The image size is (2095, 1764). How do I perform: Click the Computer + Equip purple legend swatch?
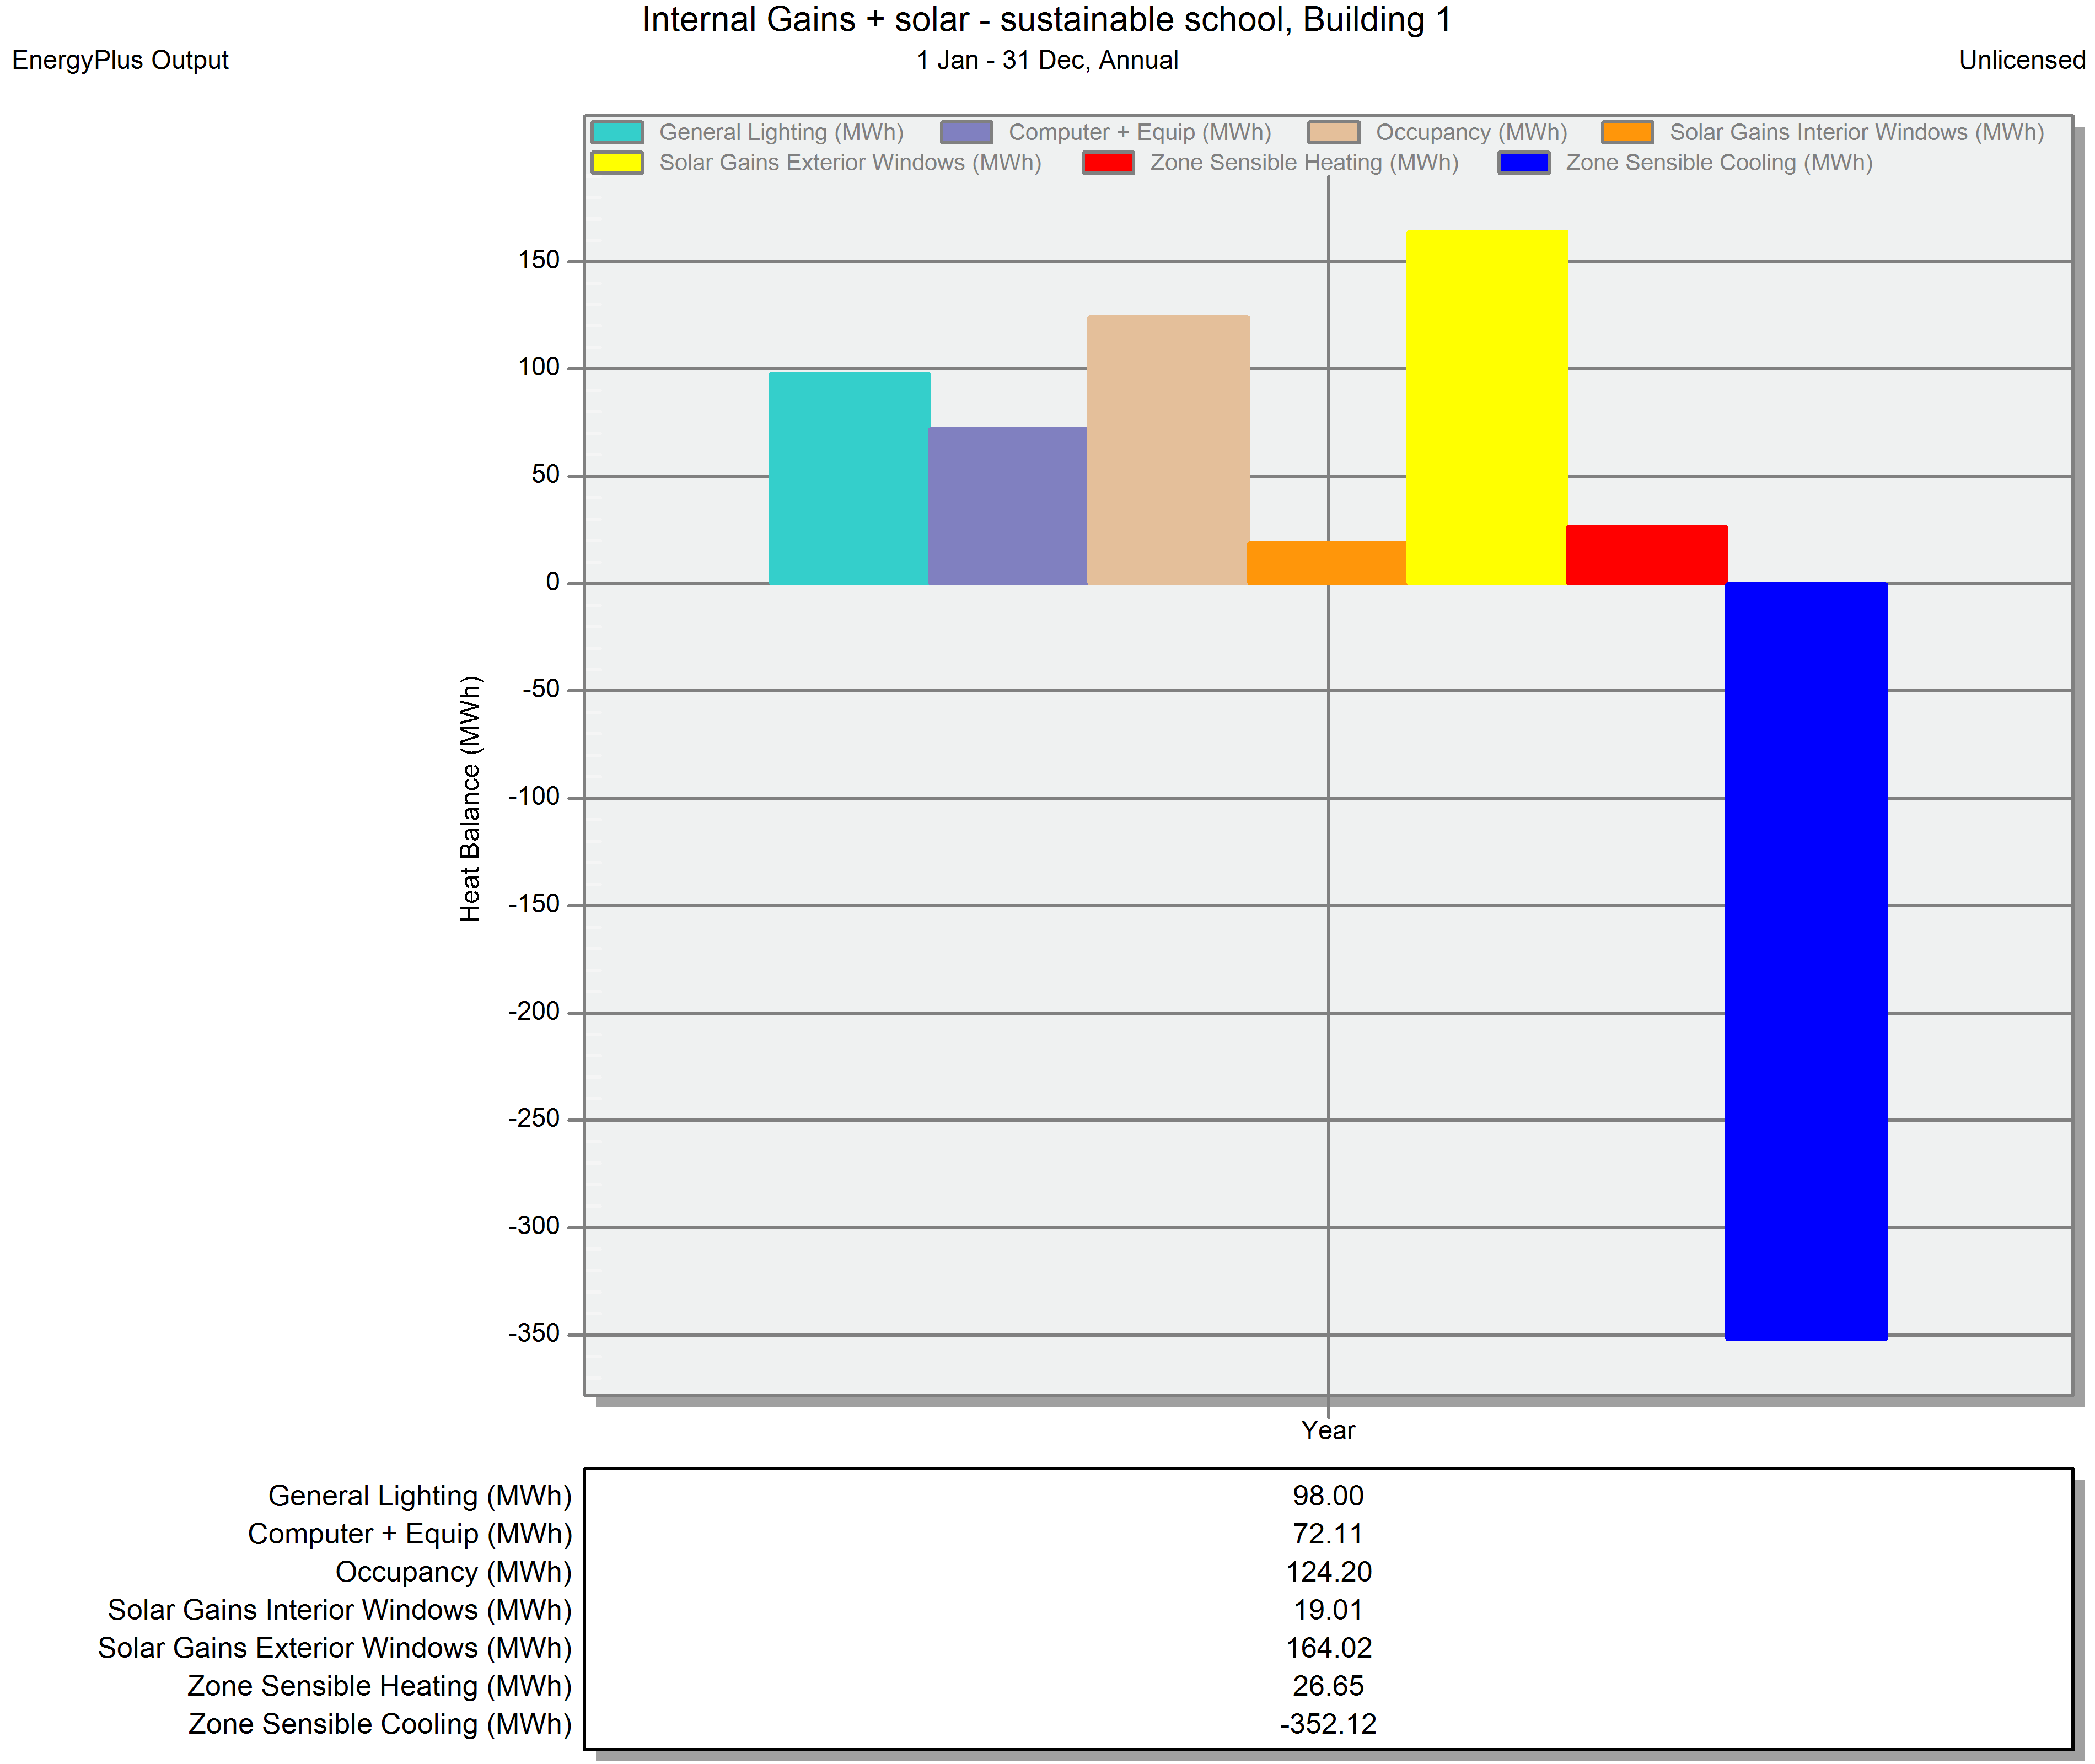click(x=966, y=132)
